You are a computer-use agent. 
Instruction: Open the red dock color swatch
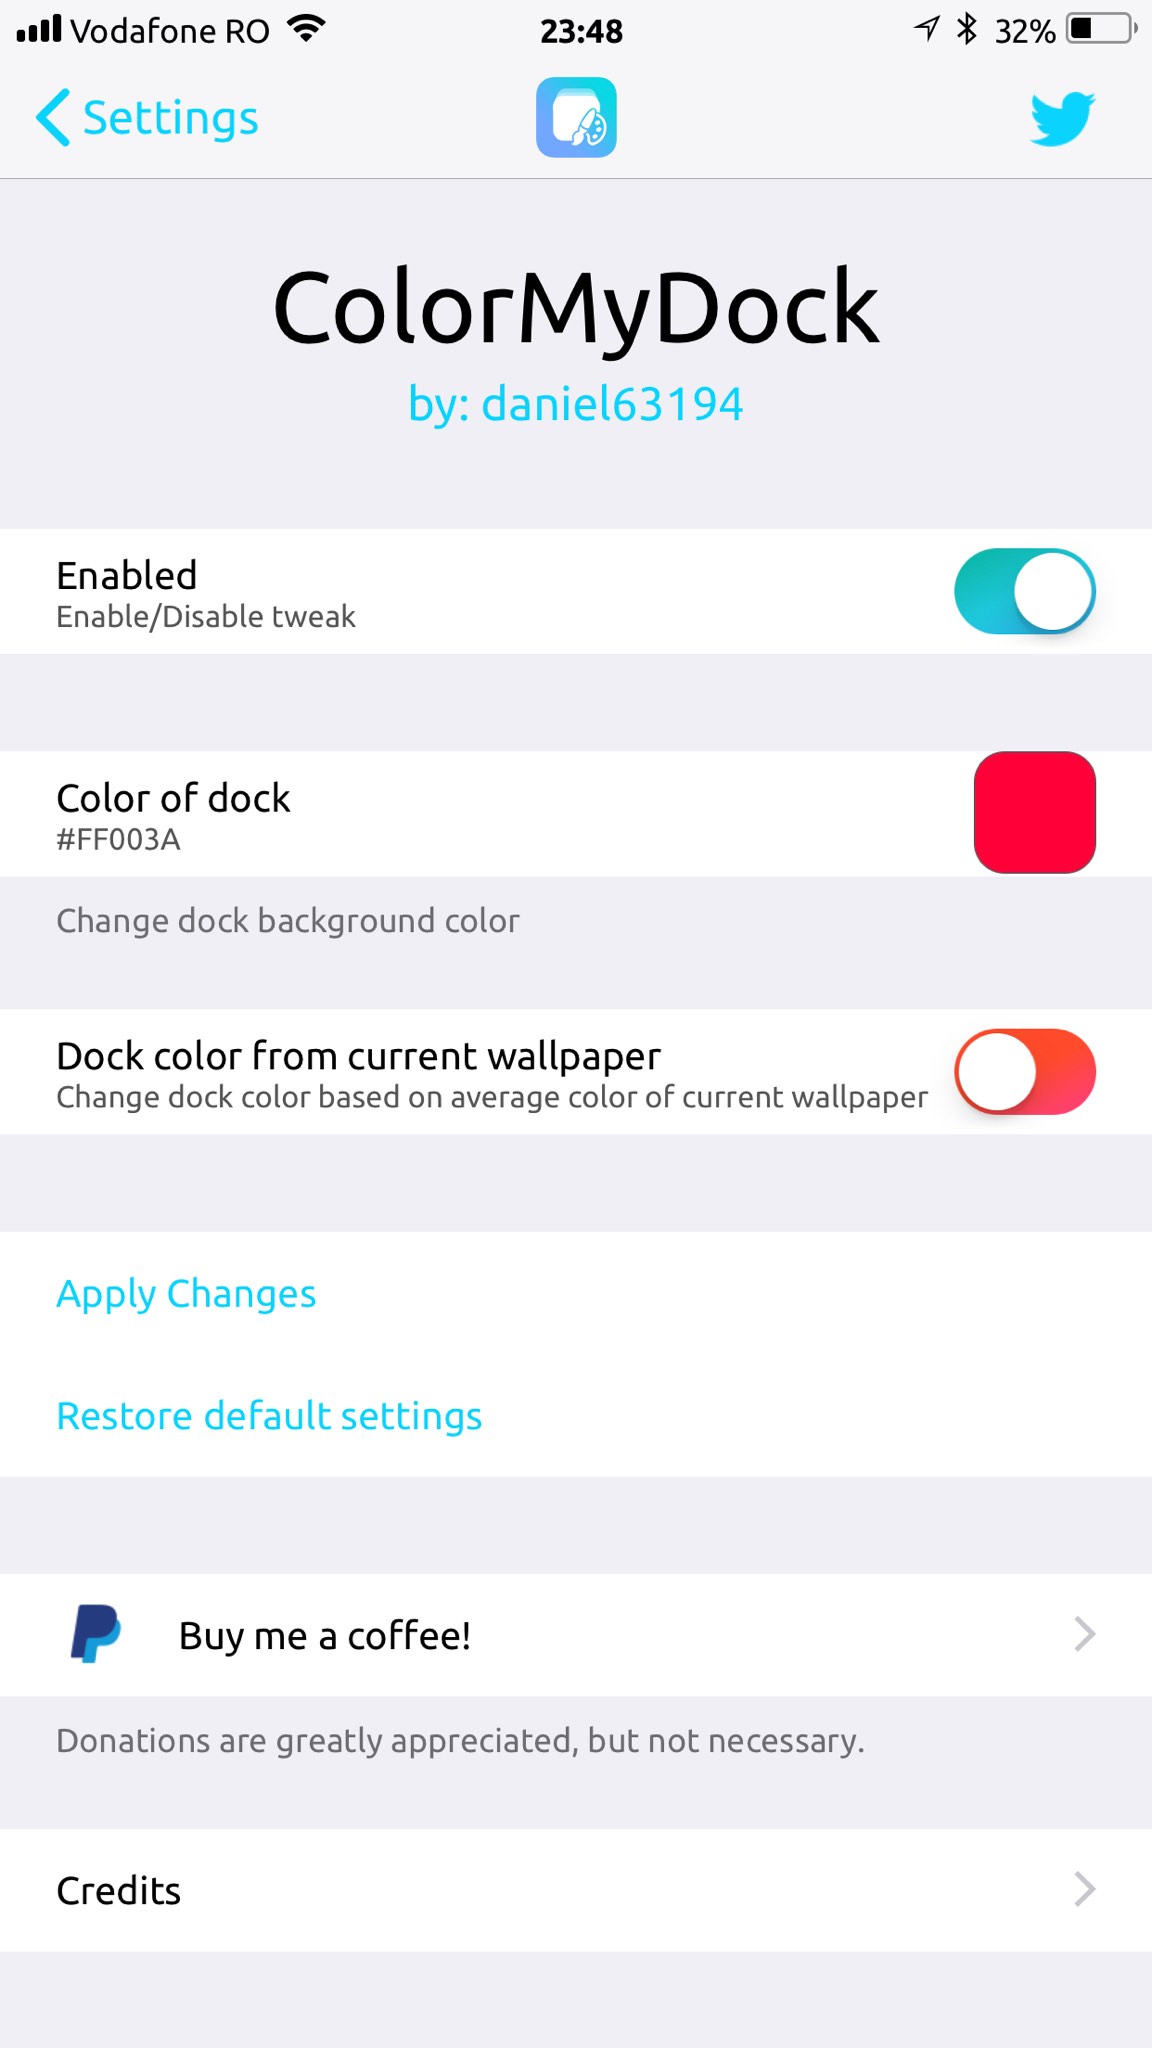pos(1034,812)
